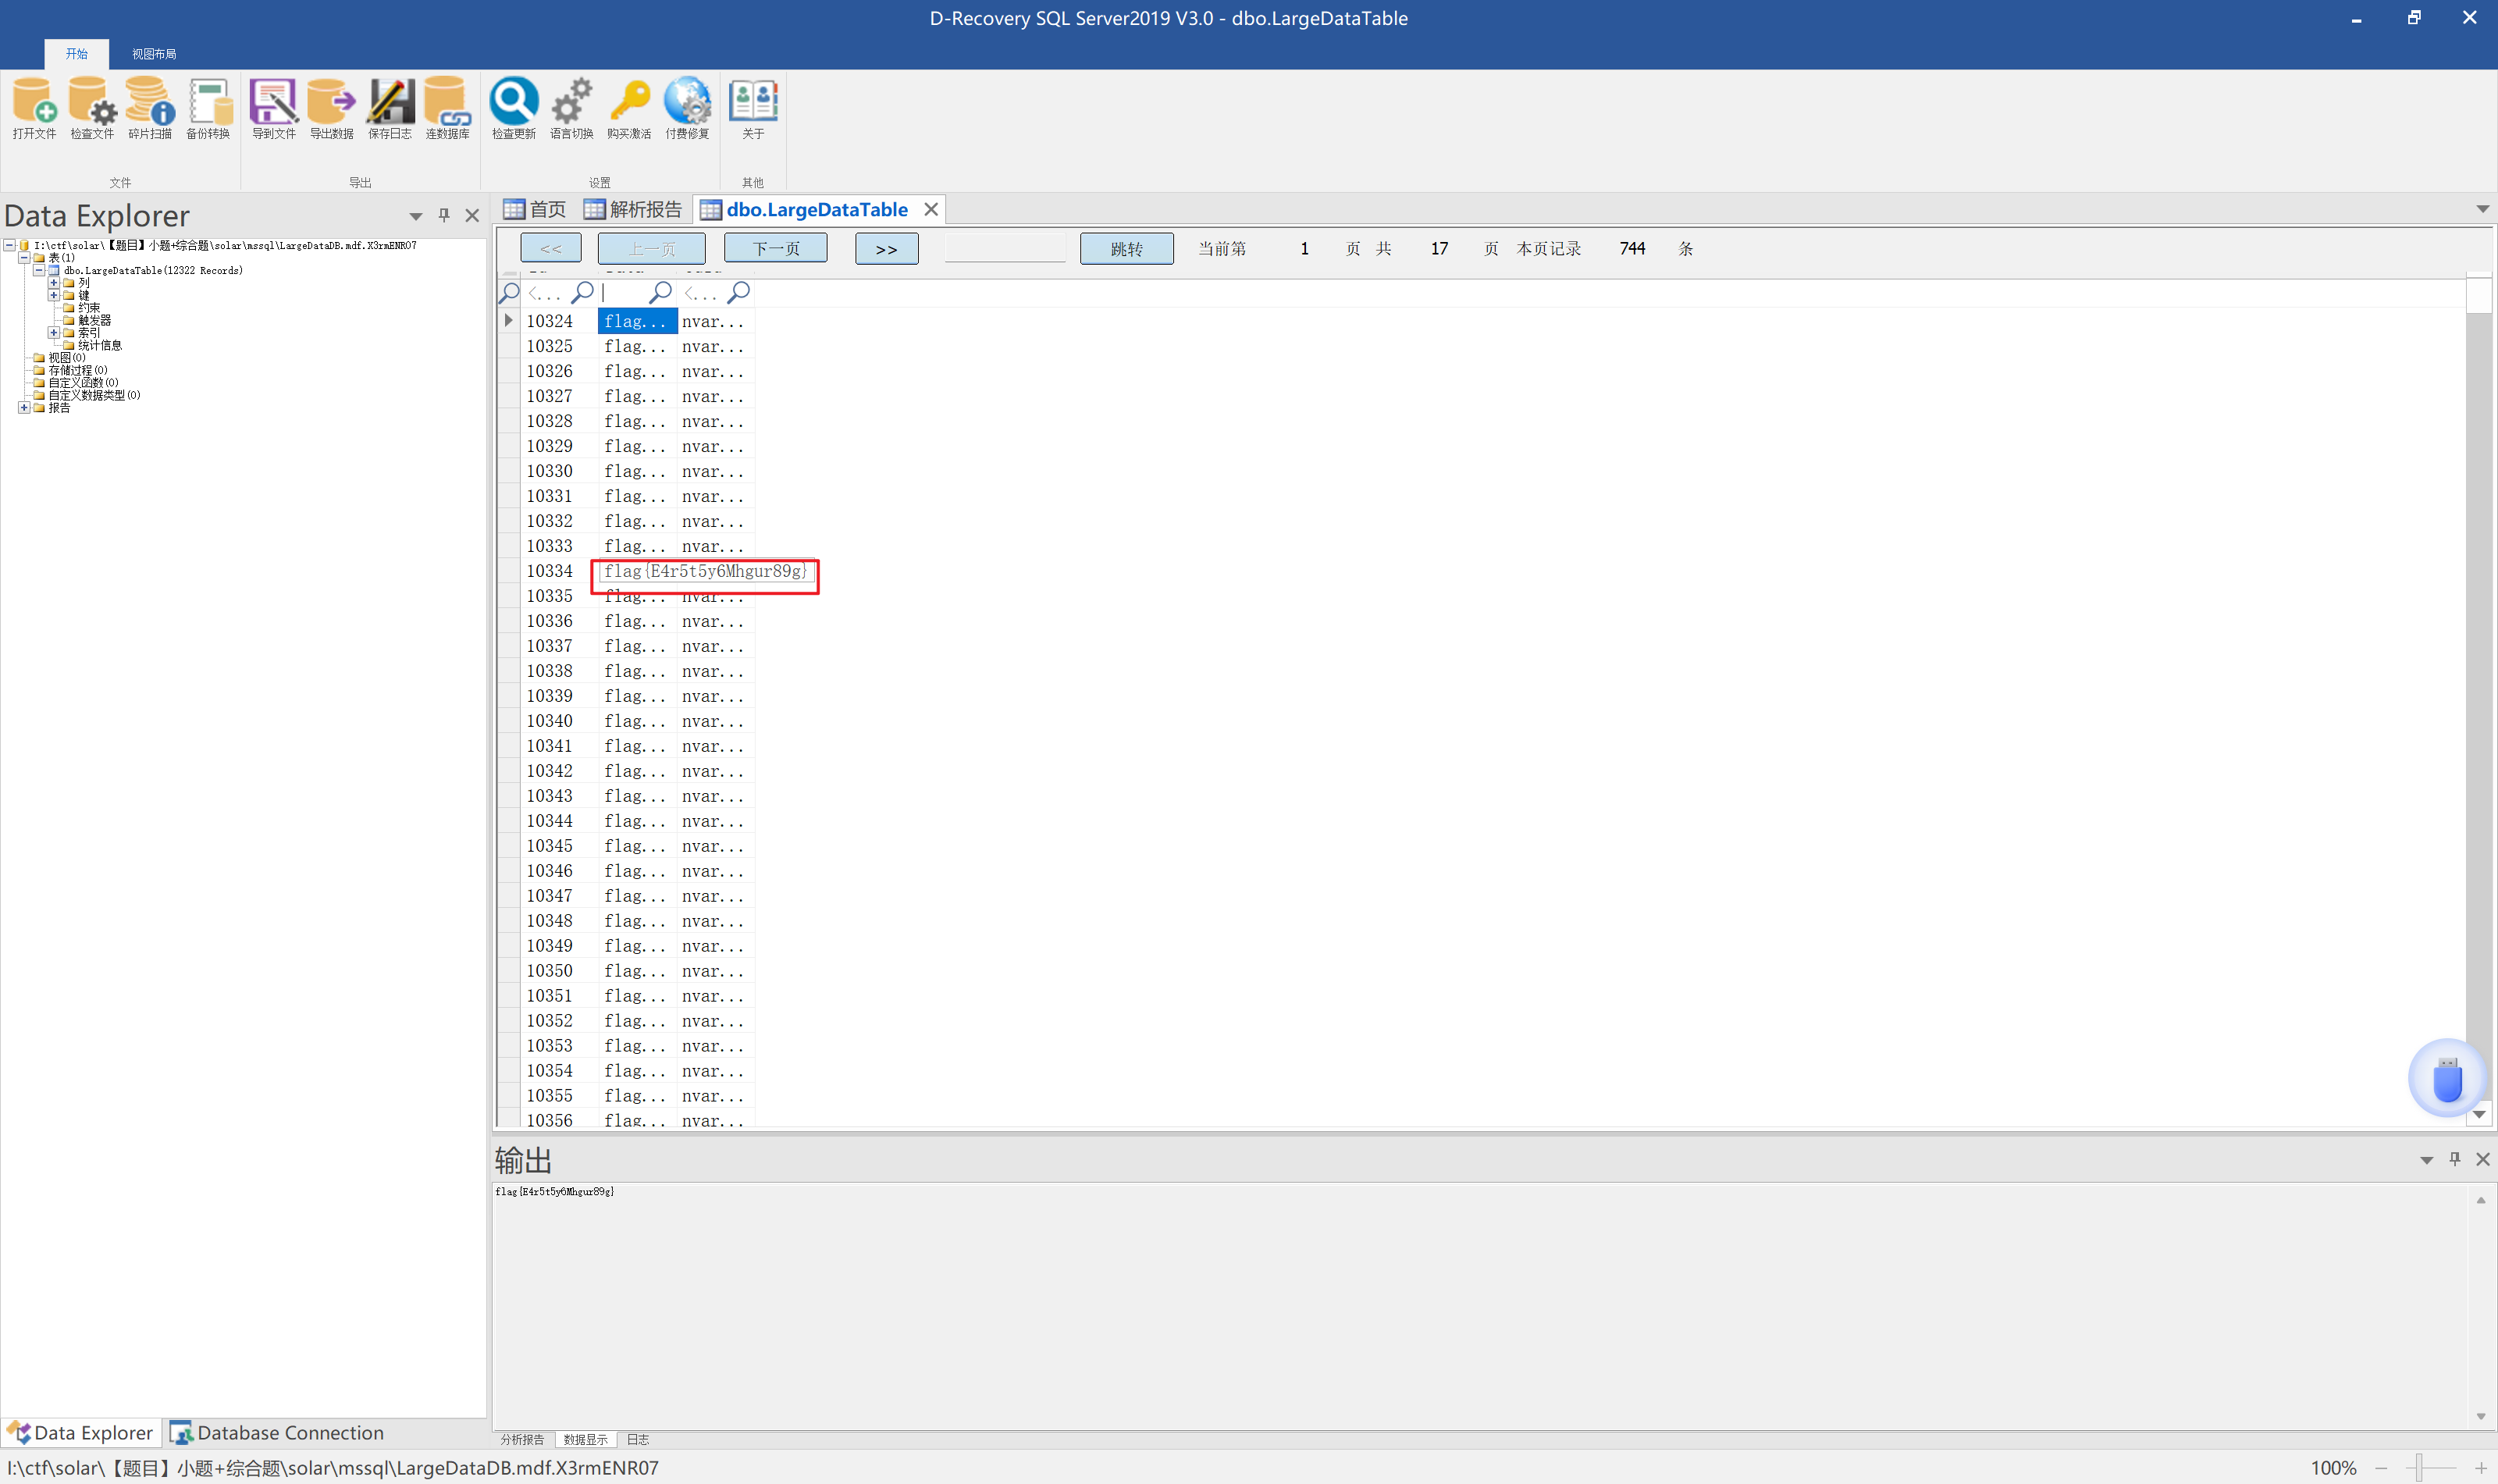
Task: Click the 打开文件 open file icon
Action: pos(34,104)
